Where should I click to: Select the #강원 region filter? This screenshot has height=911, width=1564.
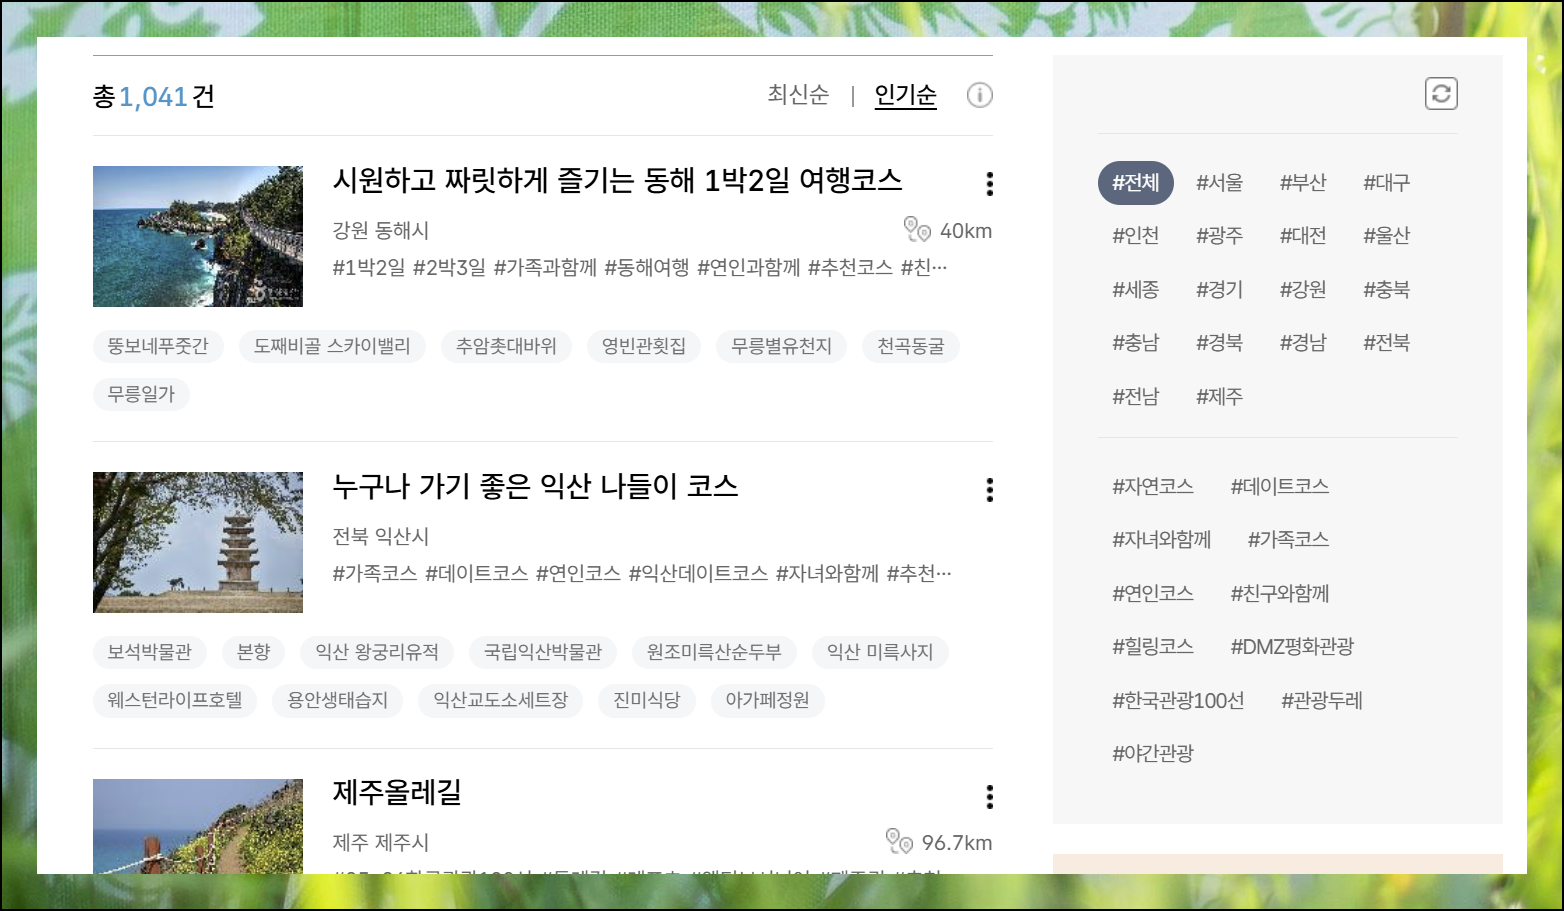point(1303,290)
